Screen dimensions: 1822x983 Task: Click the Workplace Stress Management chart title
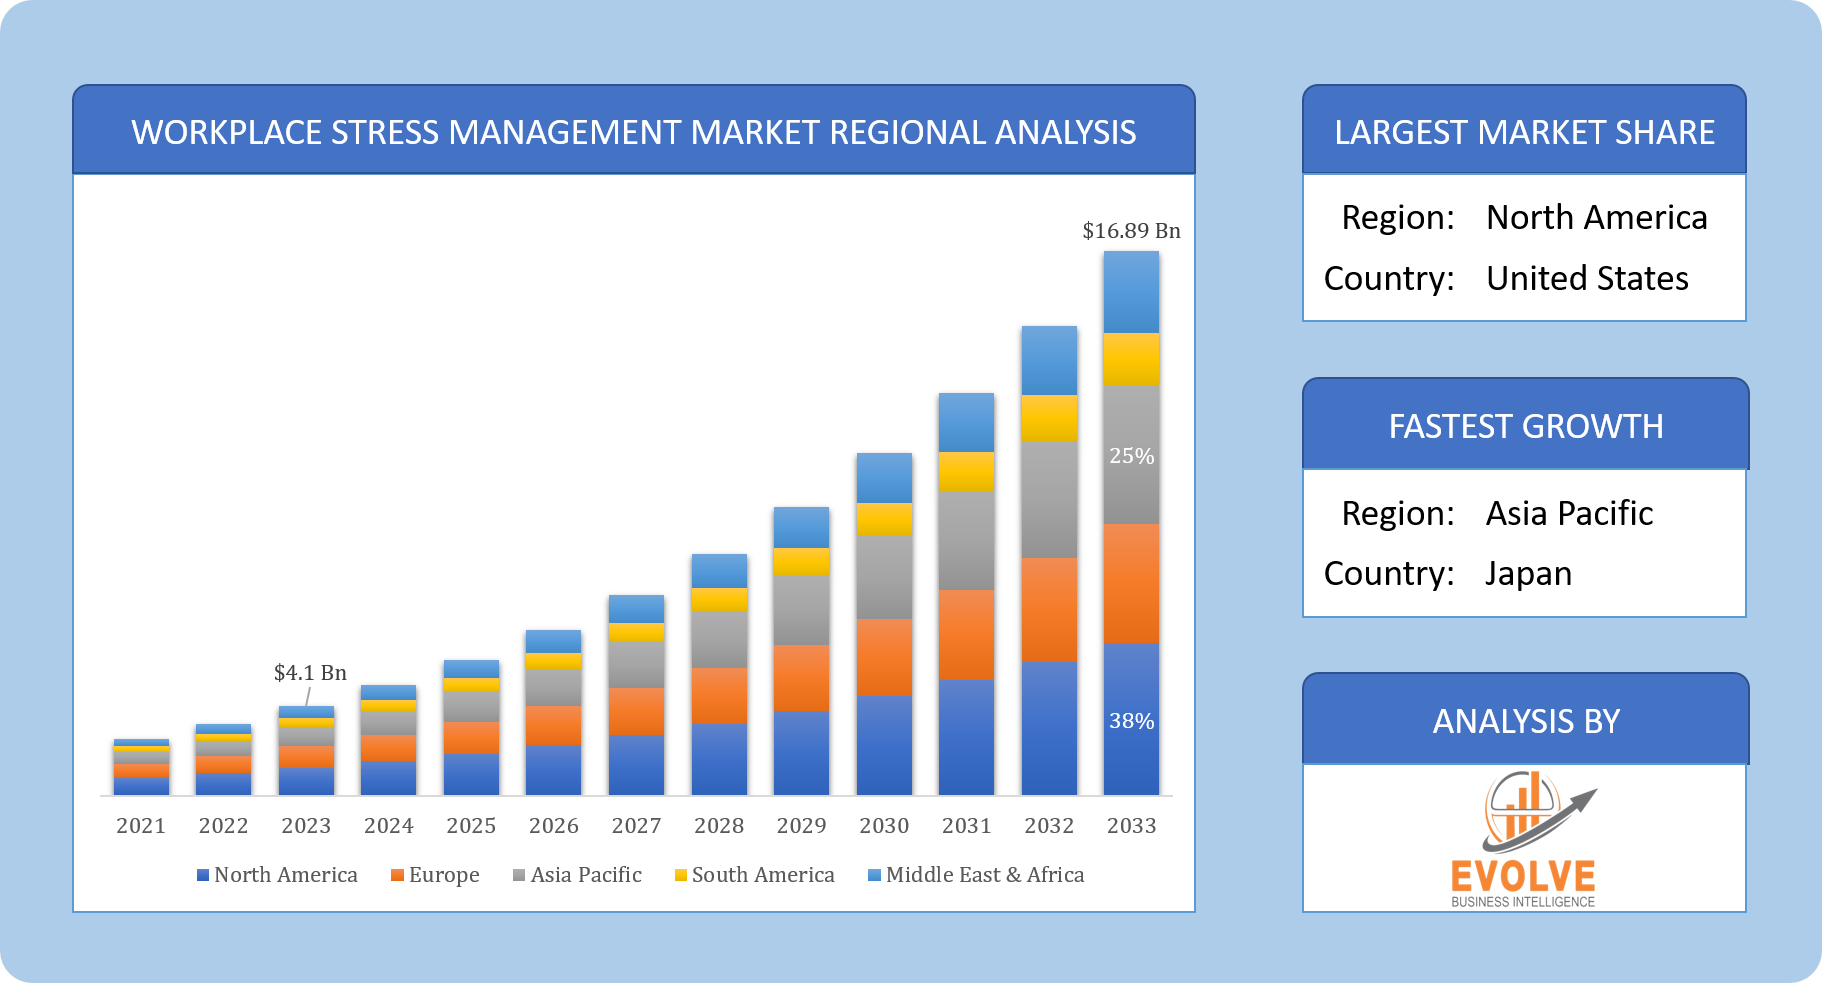(633, 132)
